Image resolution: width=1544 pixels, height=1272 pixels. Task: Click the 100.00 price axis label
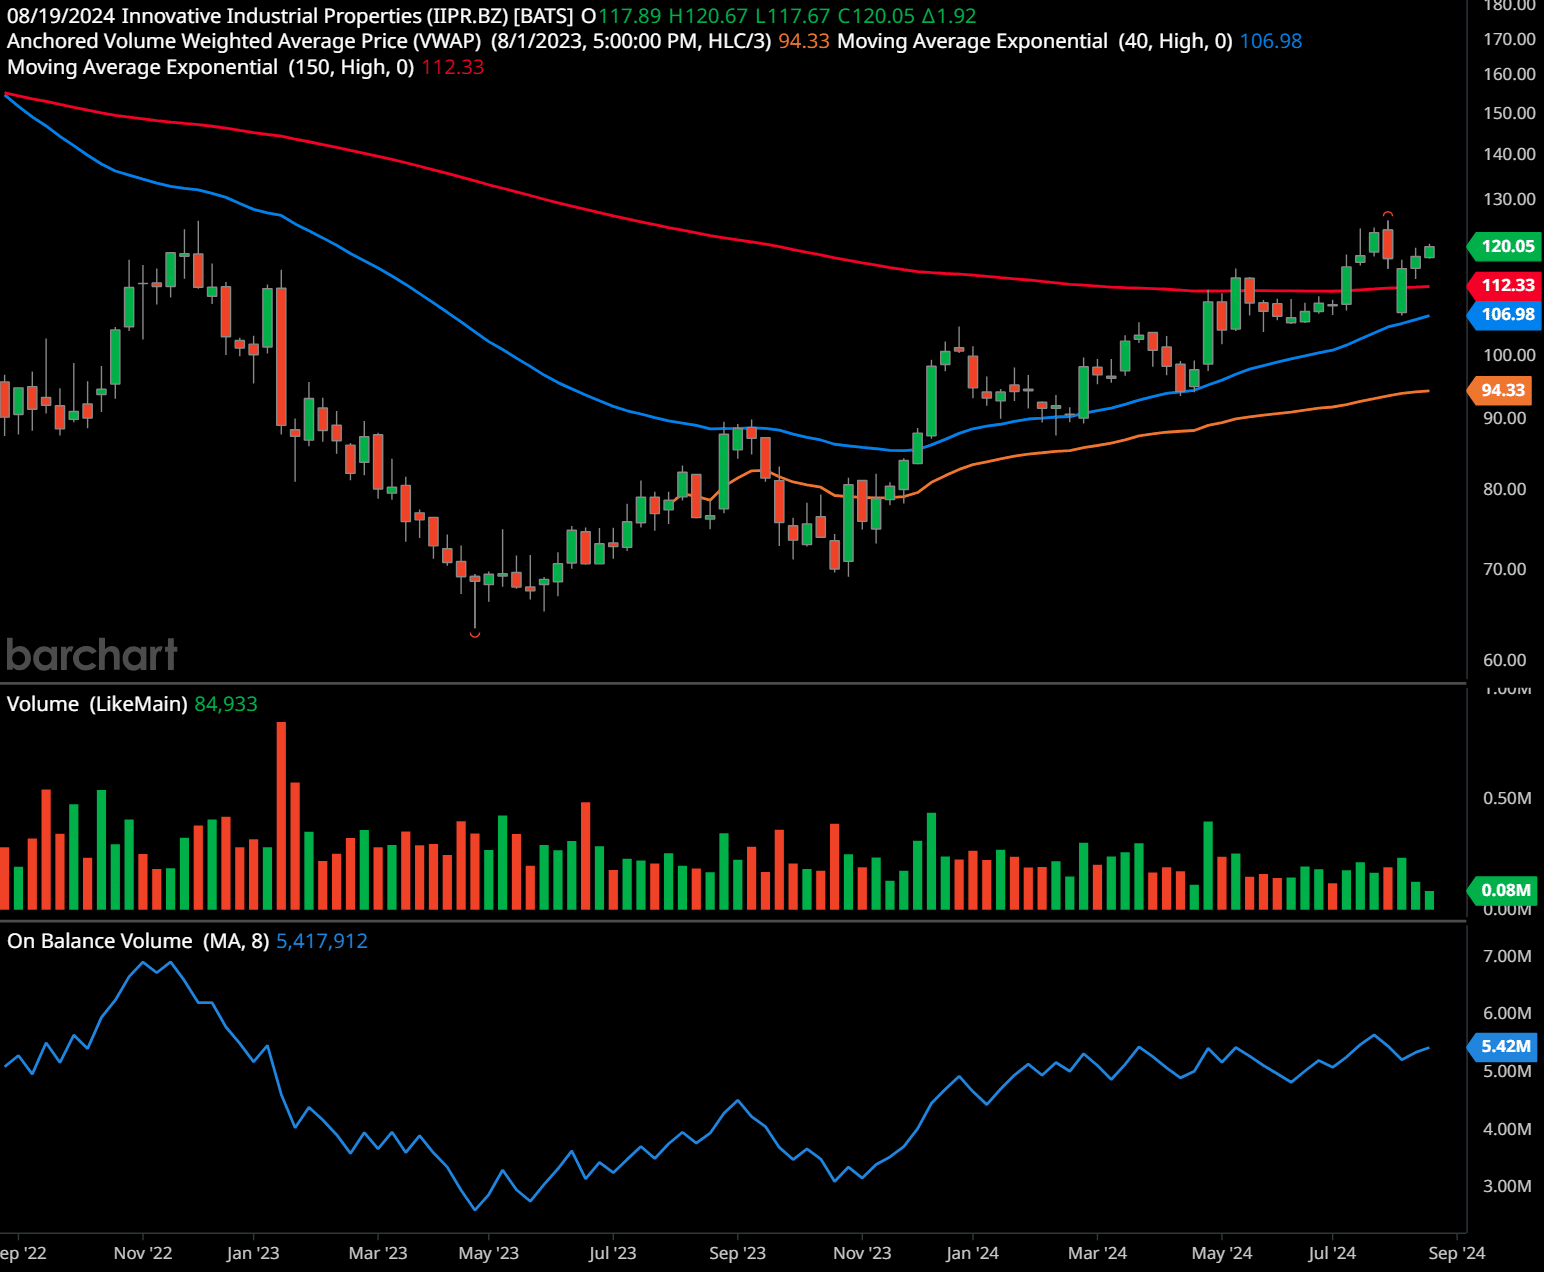pos(1509,355)
